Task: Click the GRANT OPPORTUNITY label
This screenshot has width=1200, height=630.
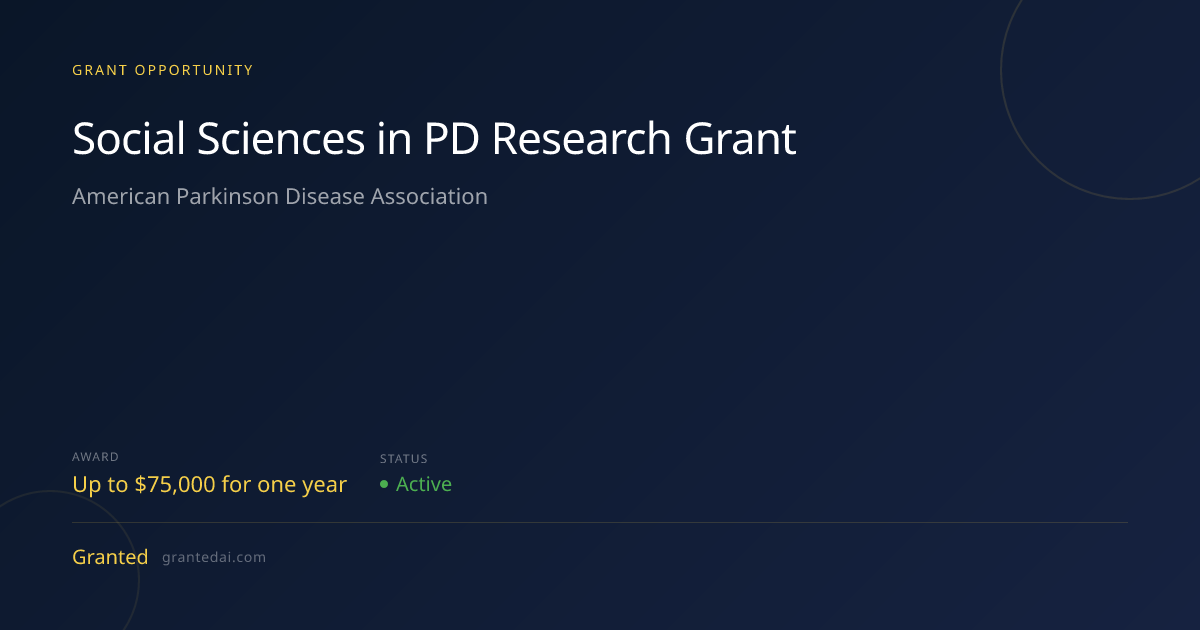Action: coord(163,70)
